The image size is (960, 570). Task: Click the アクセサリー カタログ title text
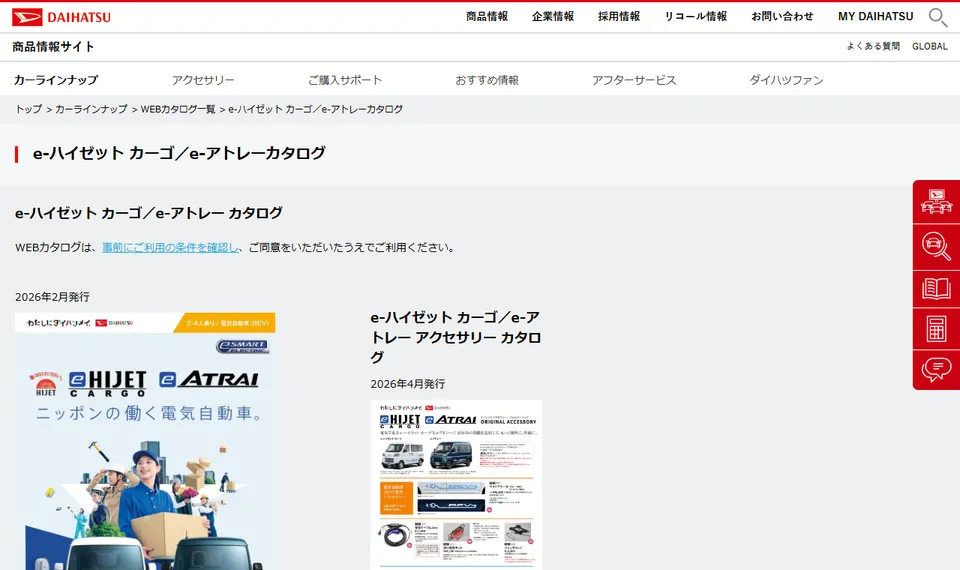(456, 337)
